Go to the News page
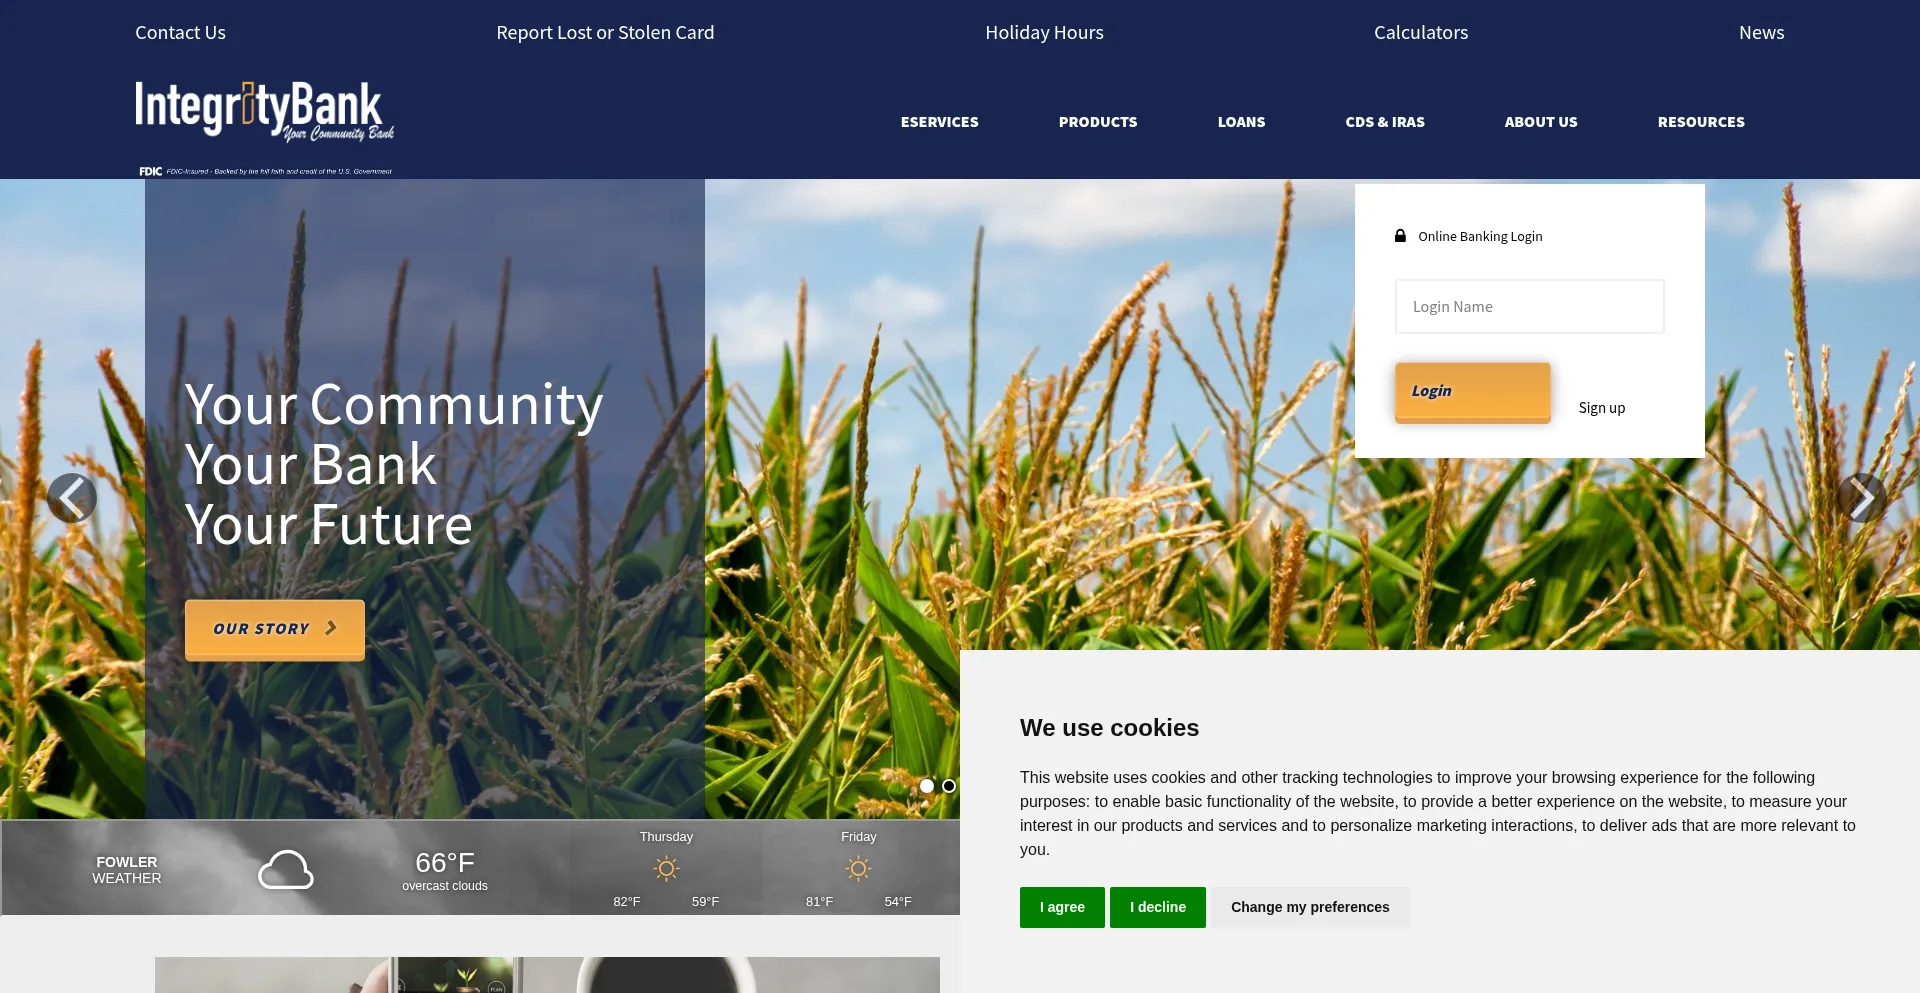 point(1762,33)
